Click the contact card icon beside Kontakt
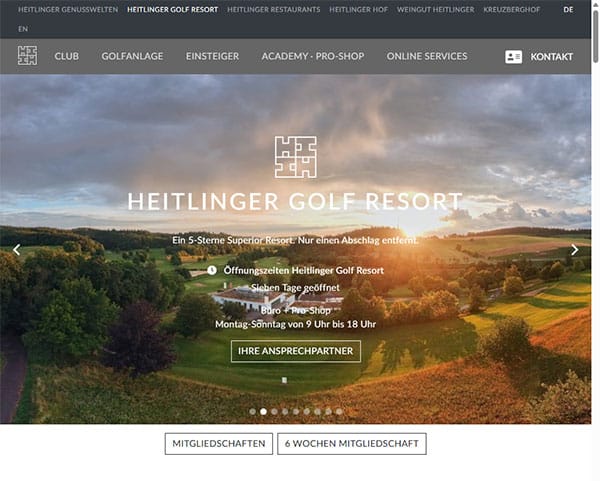This screenshot has height=481, width=600. (x=513, y=57)
